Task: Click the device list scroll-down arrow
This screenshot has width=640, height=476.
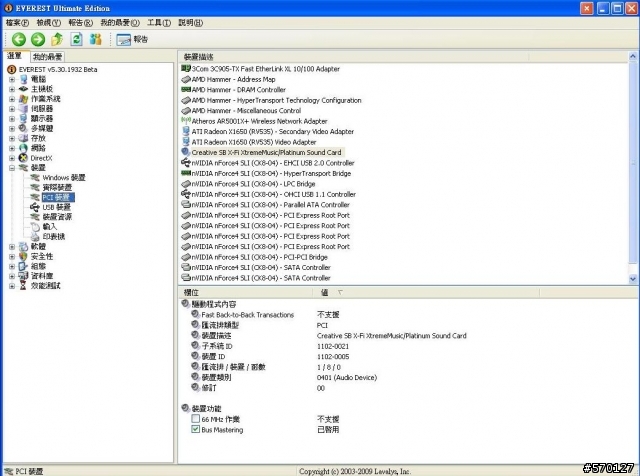Action: pos(633,279)
